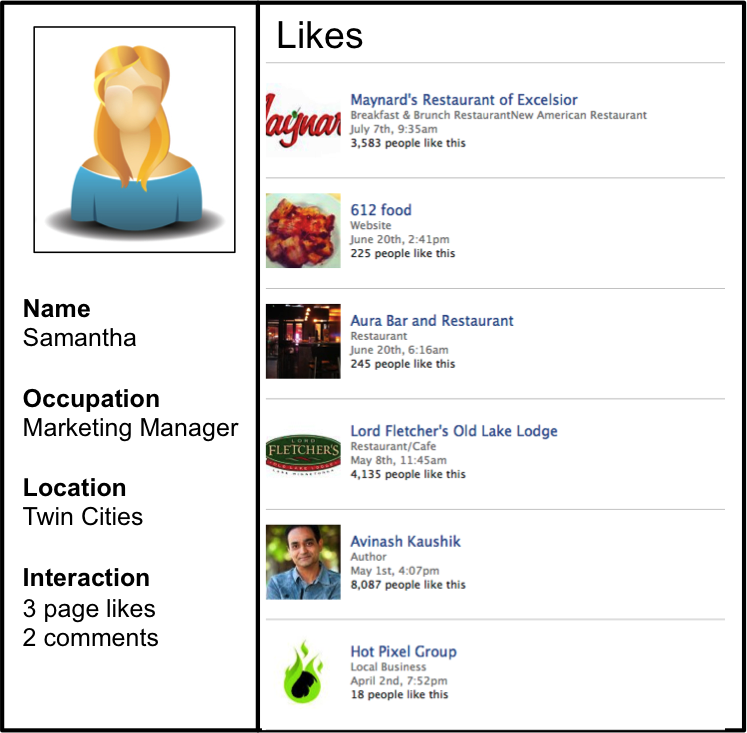
Task: Click "3 page likes" interaction text
Action: 89,609
